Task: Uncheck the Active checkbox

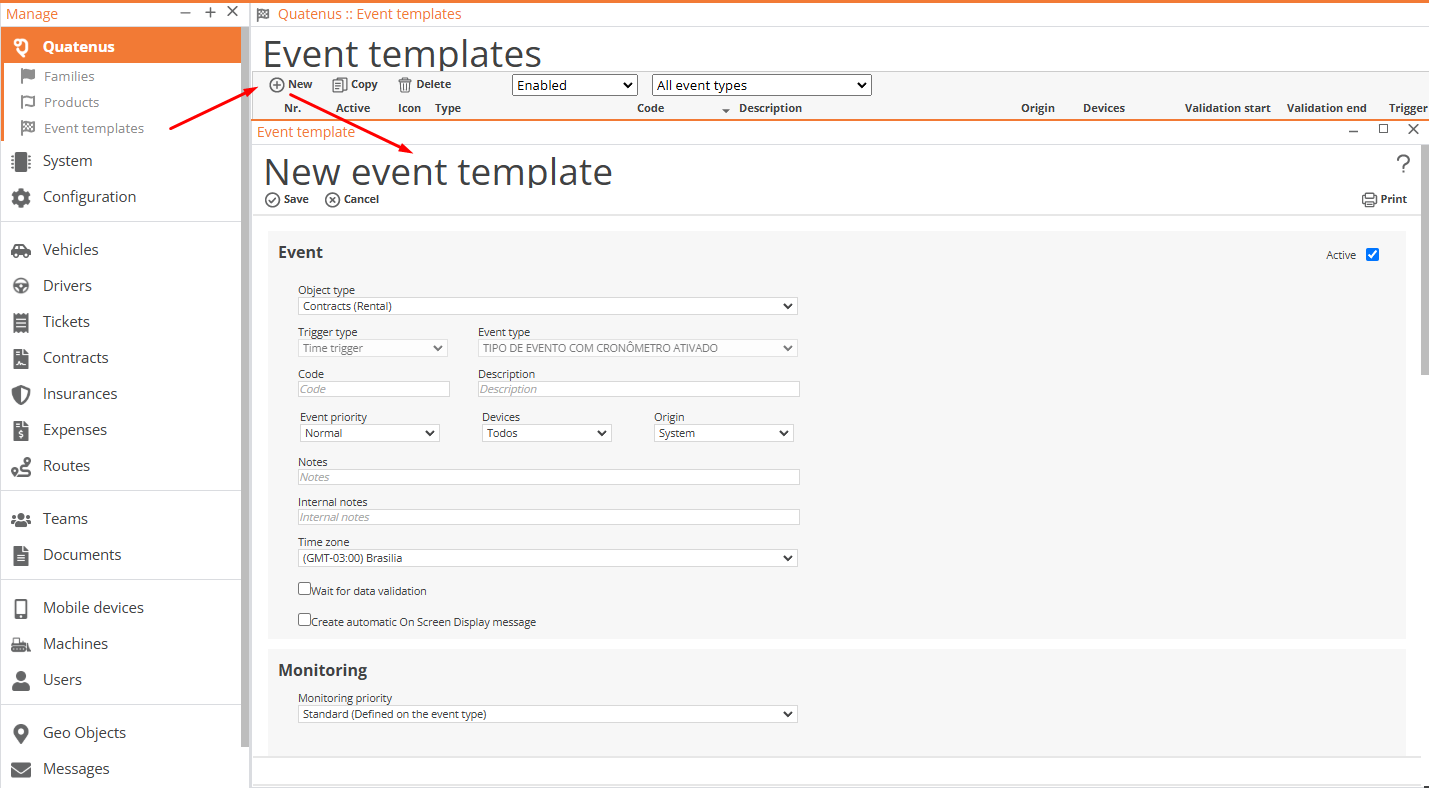Action: coord(1372,255)
